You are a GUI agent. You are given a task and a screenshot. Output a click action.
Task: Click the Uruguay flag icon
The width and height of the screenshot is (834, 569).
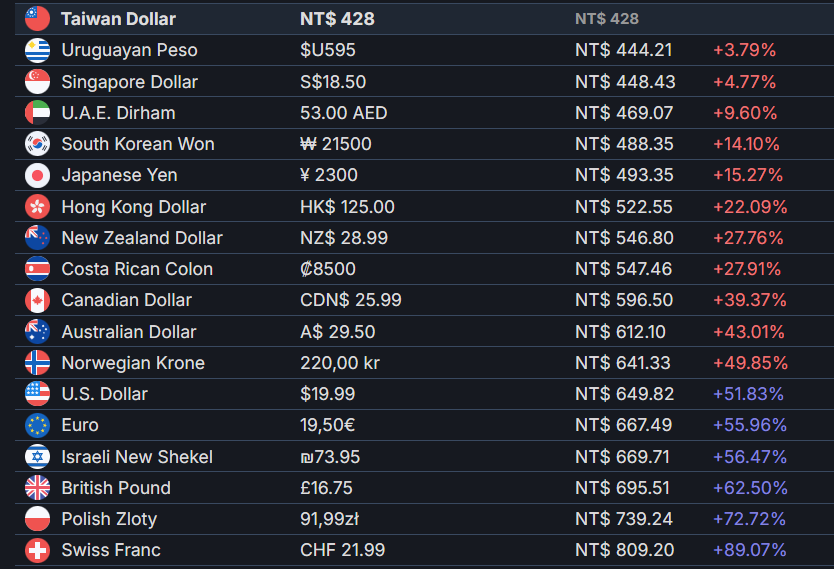pos(37,50)
